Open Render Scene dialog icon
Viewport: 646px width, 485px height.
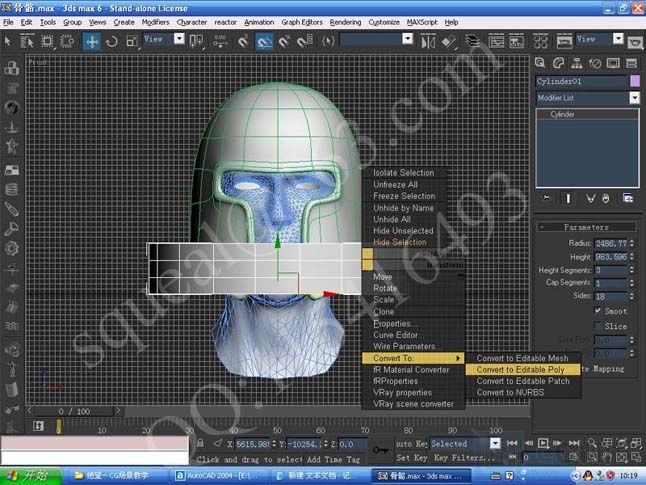[x=564, y=41]
